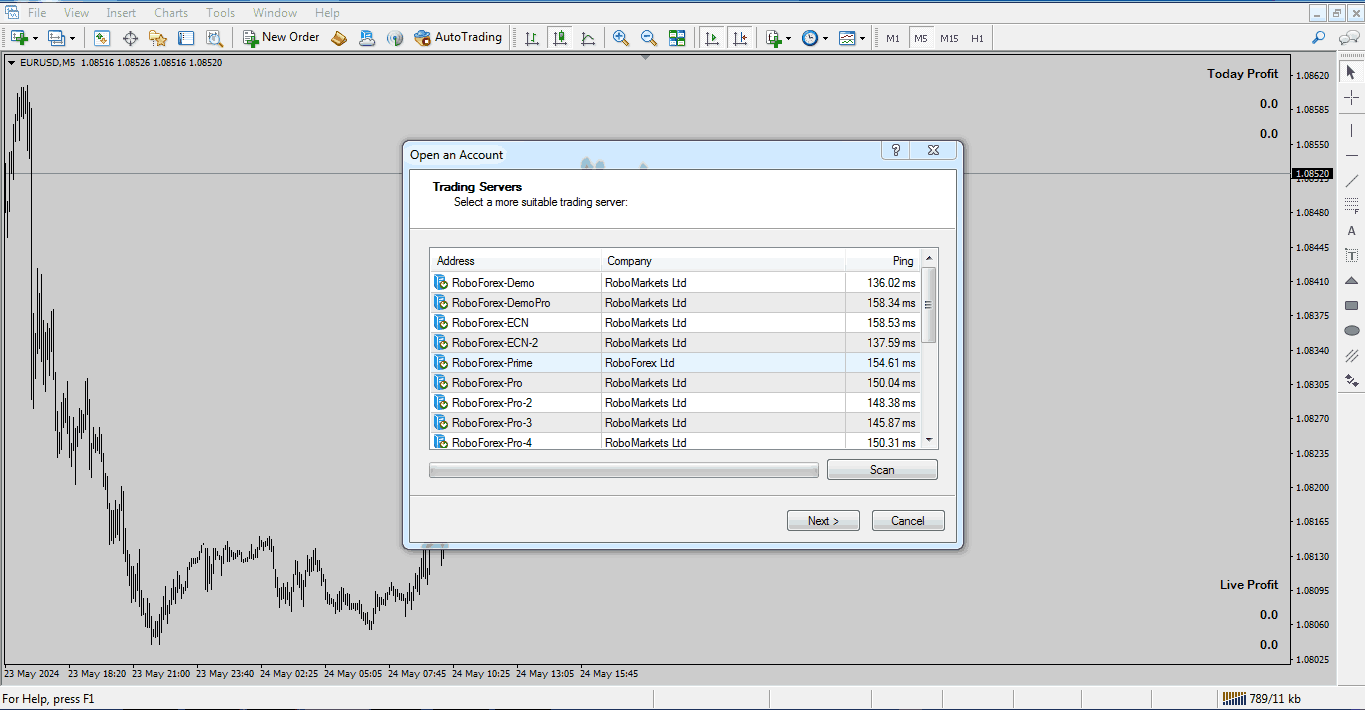The width and height of the screenshot is (1365, 710).
Task: Select the Cursor arrow tool
Action: pyautogui.click(x=1352, y=72)
